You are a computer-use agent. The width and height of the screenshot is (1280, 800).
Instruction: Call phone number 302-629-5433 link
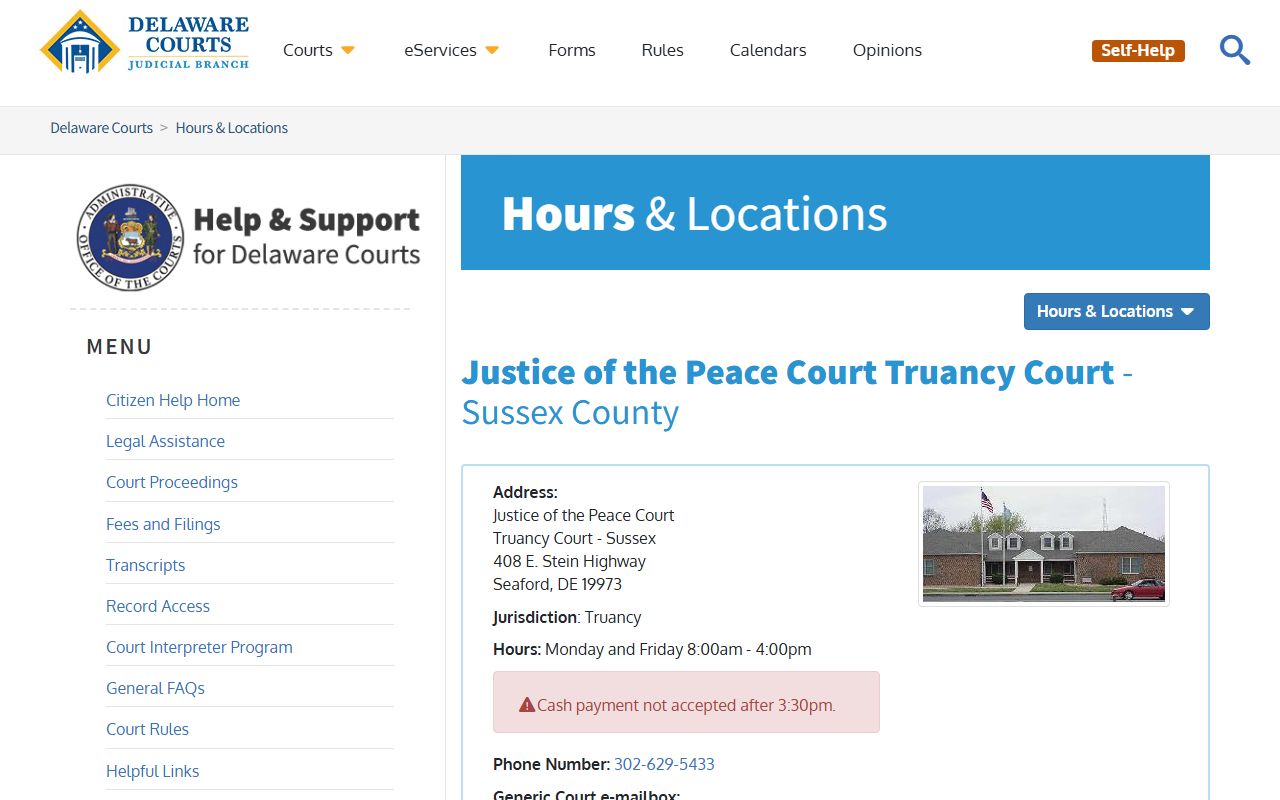(x=664, y=764)
